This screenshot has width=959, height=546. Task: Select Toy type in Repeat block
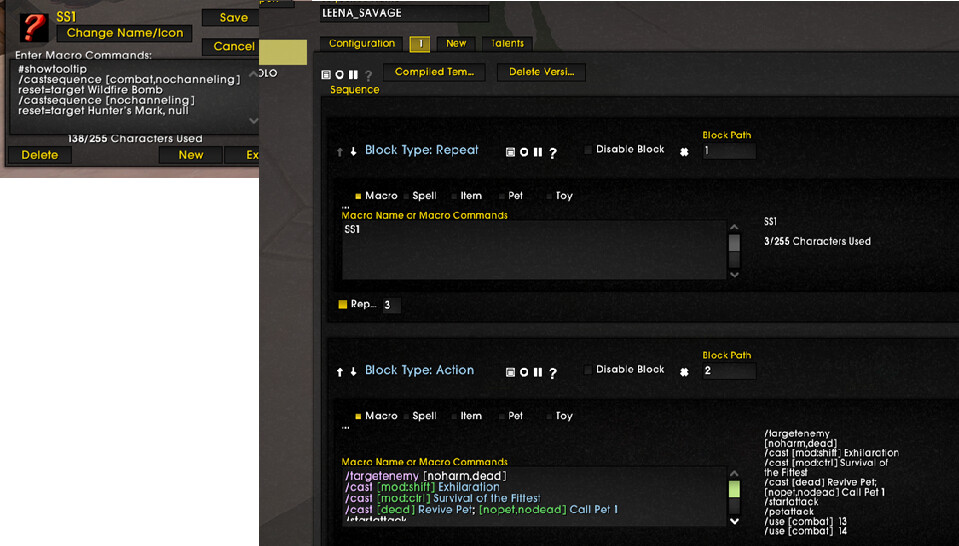coord(549,196)
